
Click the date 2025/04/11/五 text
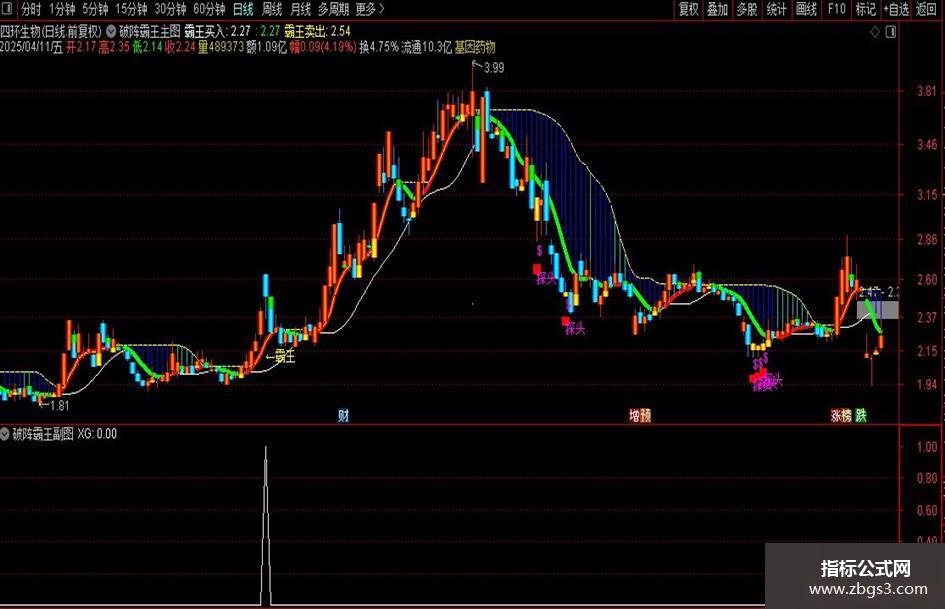click(x=31, y=47)
